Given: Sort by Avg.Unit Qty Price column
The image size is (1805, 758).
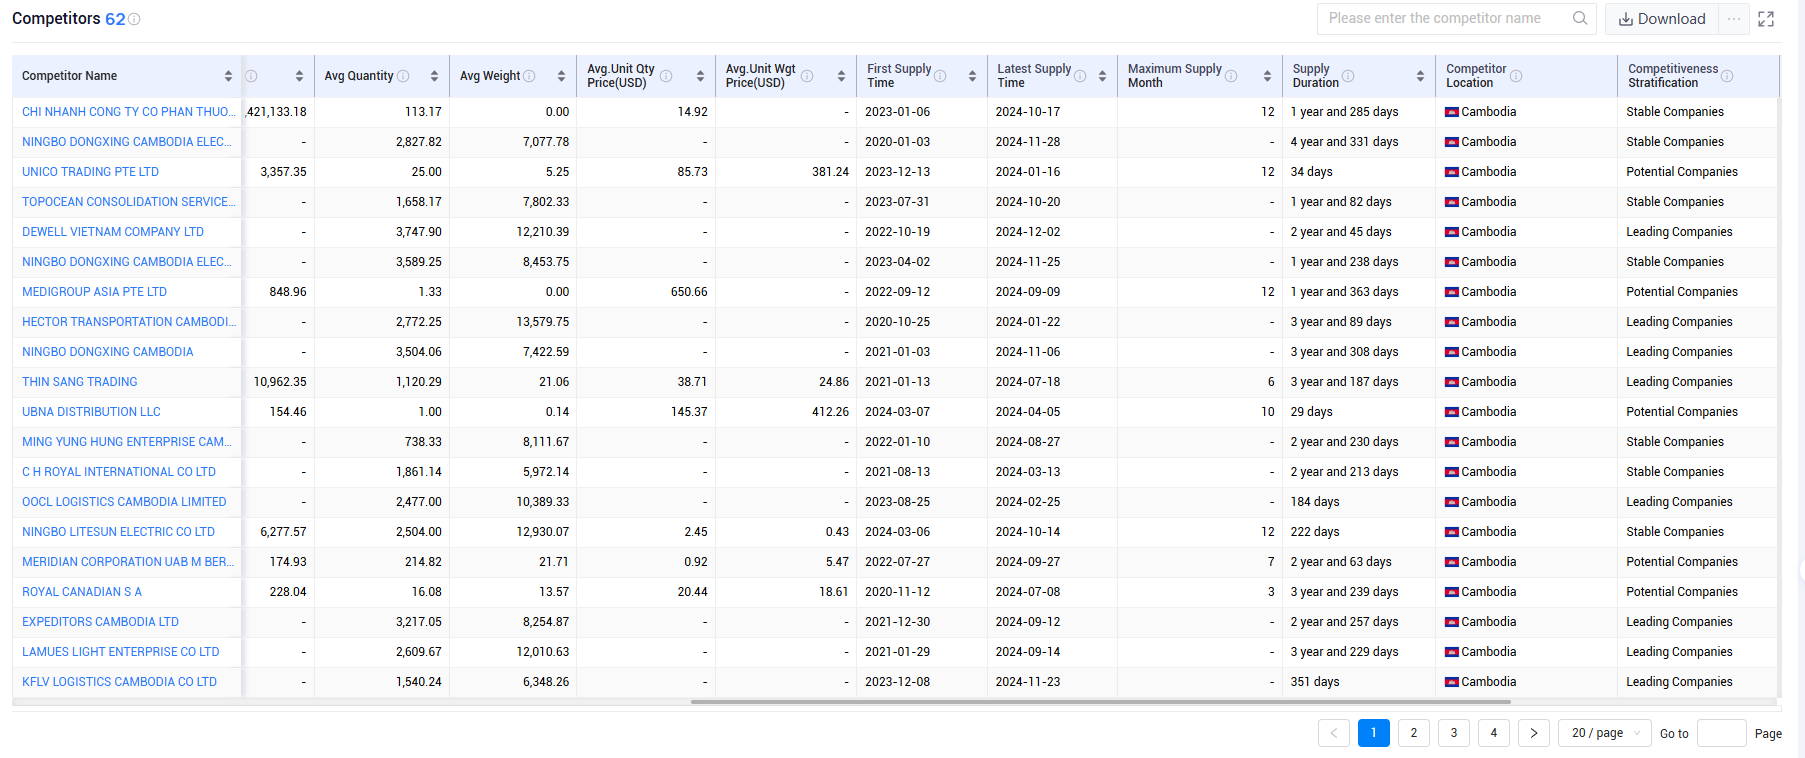Looking at the screenshot, I should pyautogui.click(x=700, y=76).
